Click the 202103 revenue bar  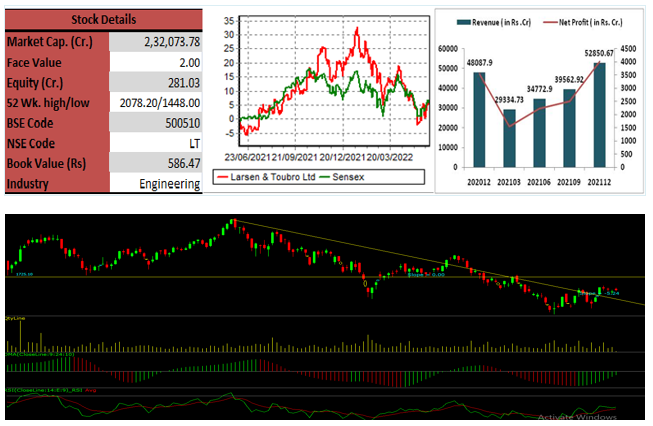tap(509, 139)
